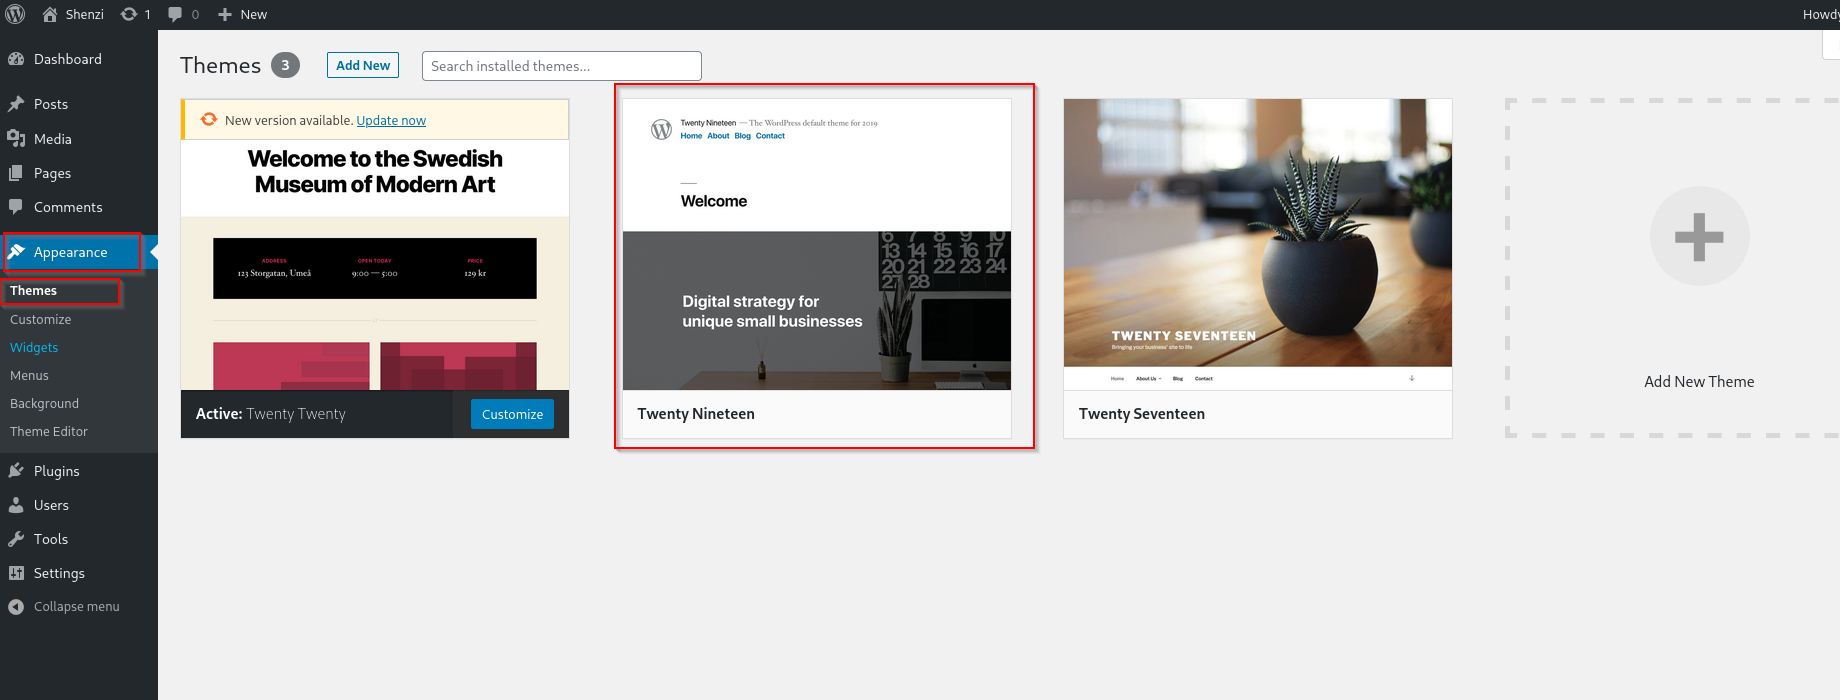
Task: Click the Twenty Nineteen theme name
Action: [x=696, y=414]
